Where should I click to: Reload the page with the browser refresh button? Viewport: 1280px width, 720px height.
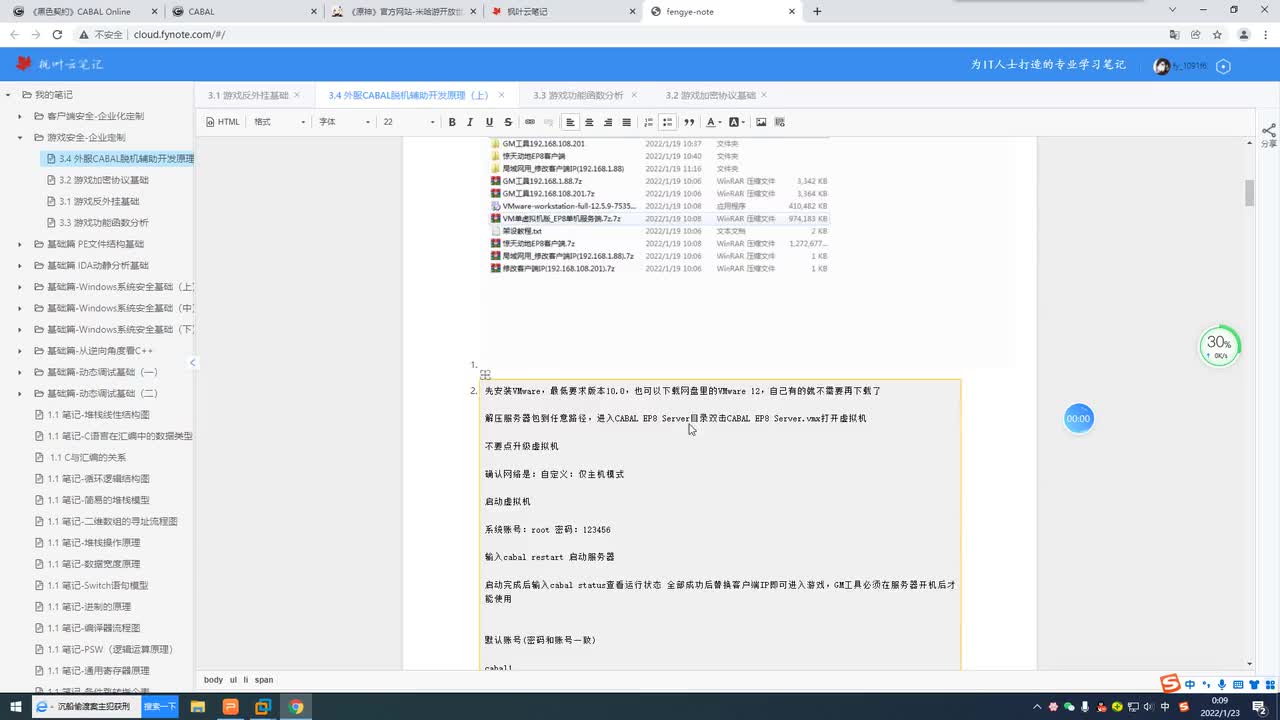[57, 34]
